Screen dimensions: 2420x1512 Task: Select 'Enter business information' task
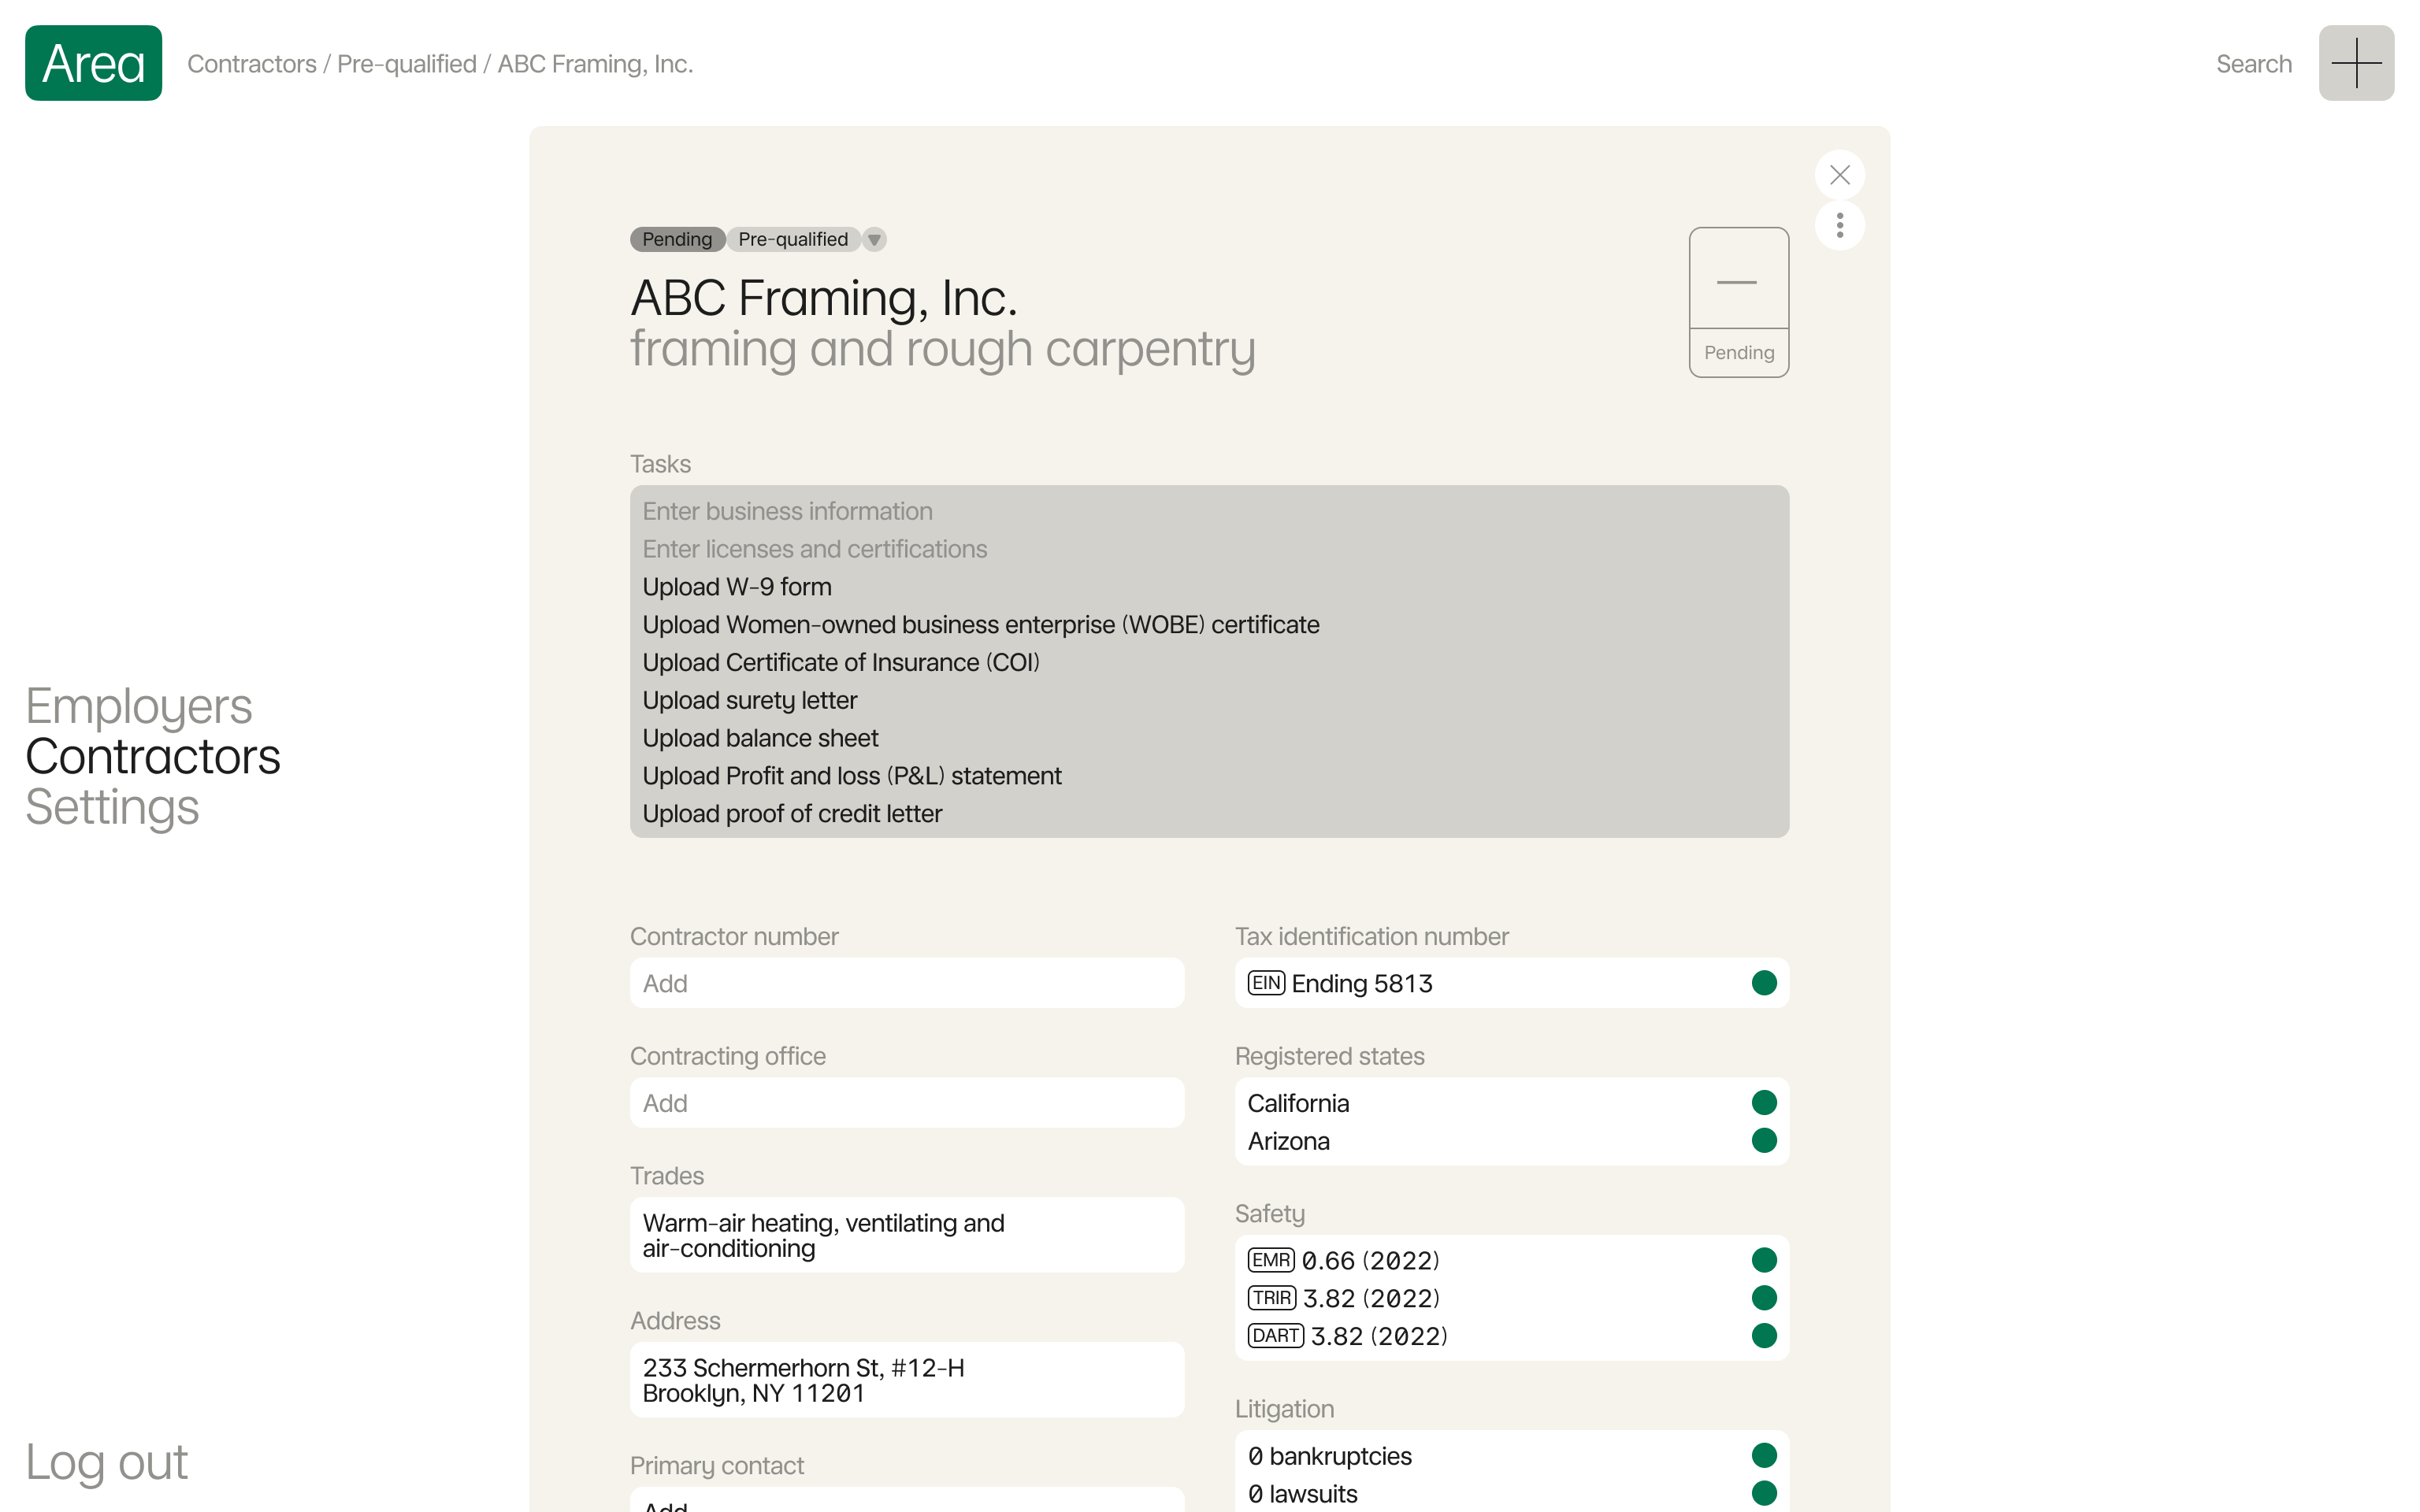[x=1209, y=511]
